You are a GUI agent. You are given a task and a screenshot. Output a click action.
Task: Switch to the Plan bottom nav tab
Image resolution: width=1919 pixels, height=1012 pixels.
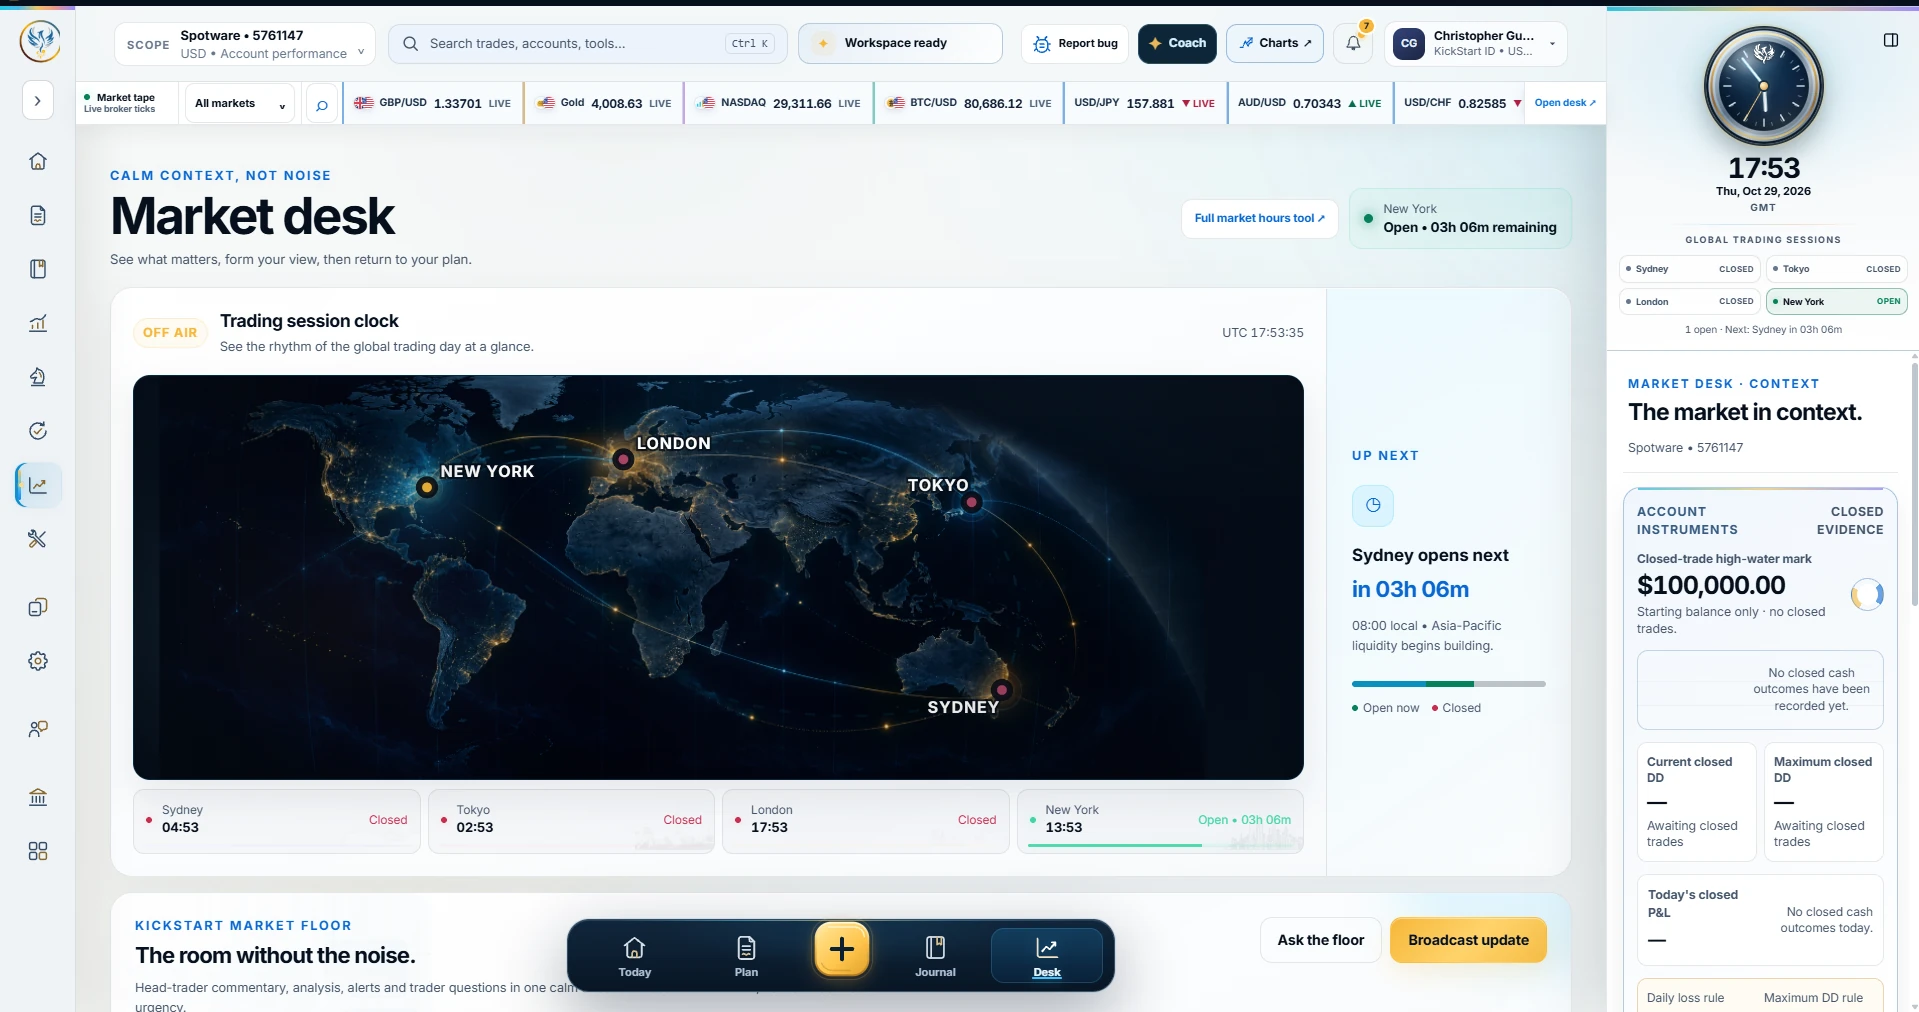(746, 956)
